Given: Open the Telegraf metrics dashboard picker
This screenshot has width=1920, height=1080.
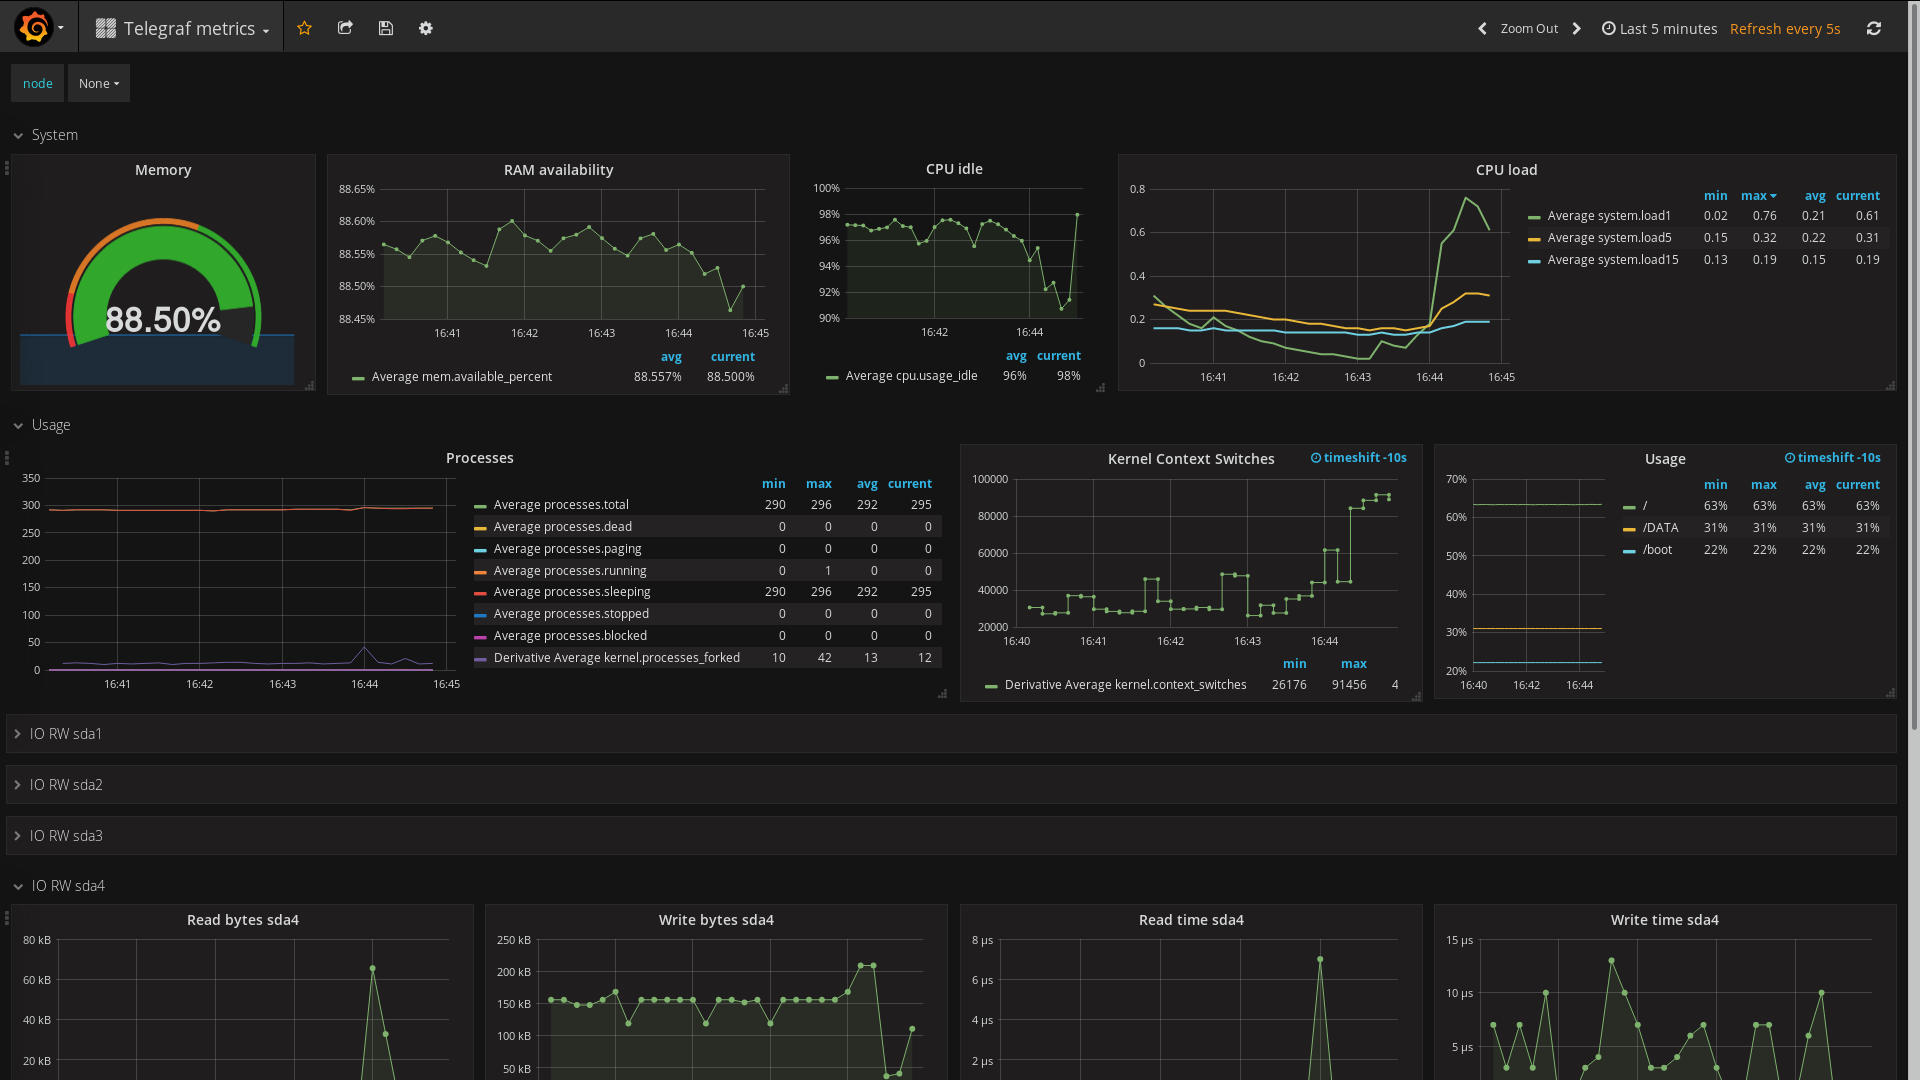Looking at the screenshot, I should [x=185, y=28].
